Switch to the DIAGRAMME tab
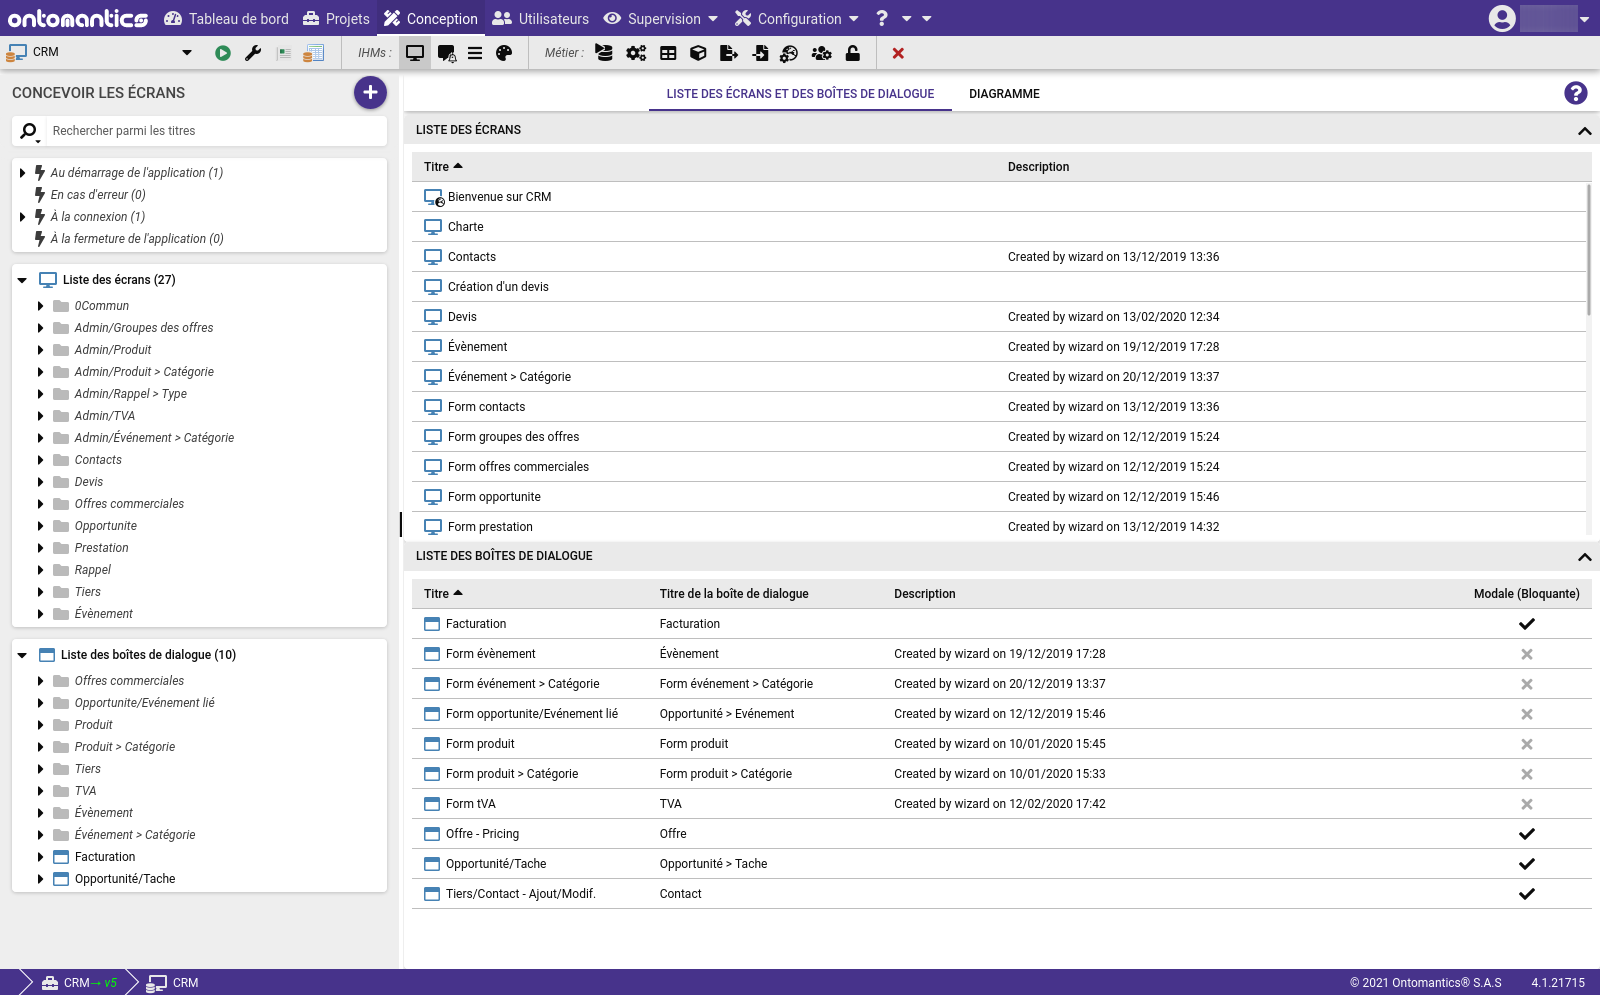 [x=1004, y=94]
